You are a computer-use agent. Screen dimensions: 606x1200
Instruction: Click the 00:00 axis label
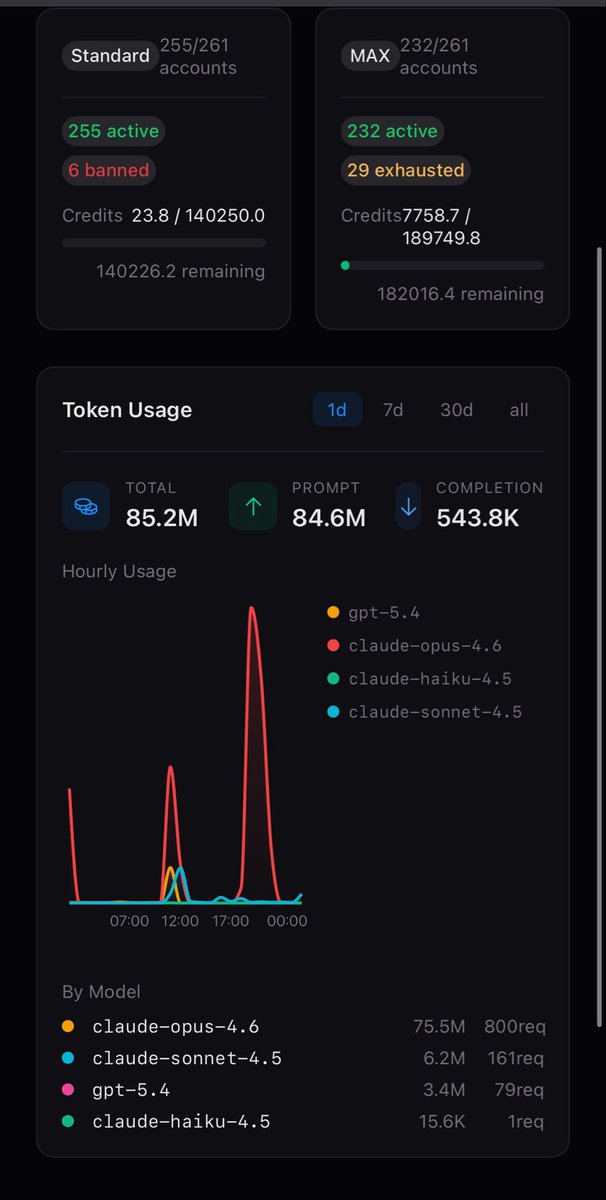tap(288, 921)
